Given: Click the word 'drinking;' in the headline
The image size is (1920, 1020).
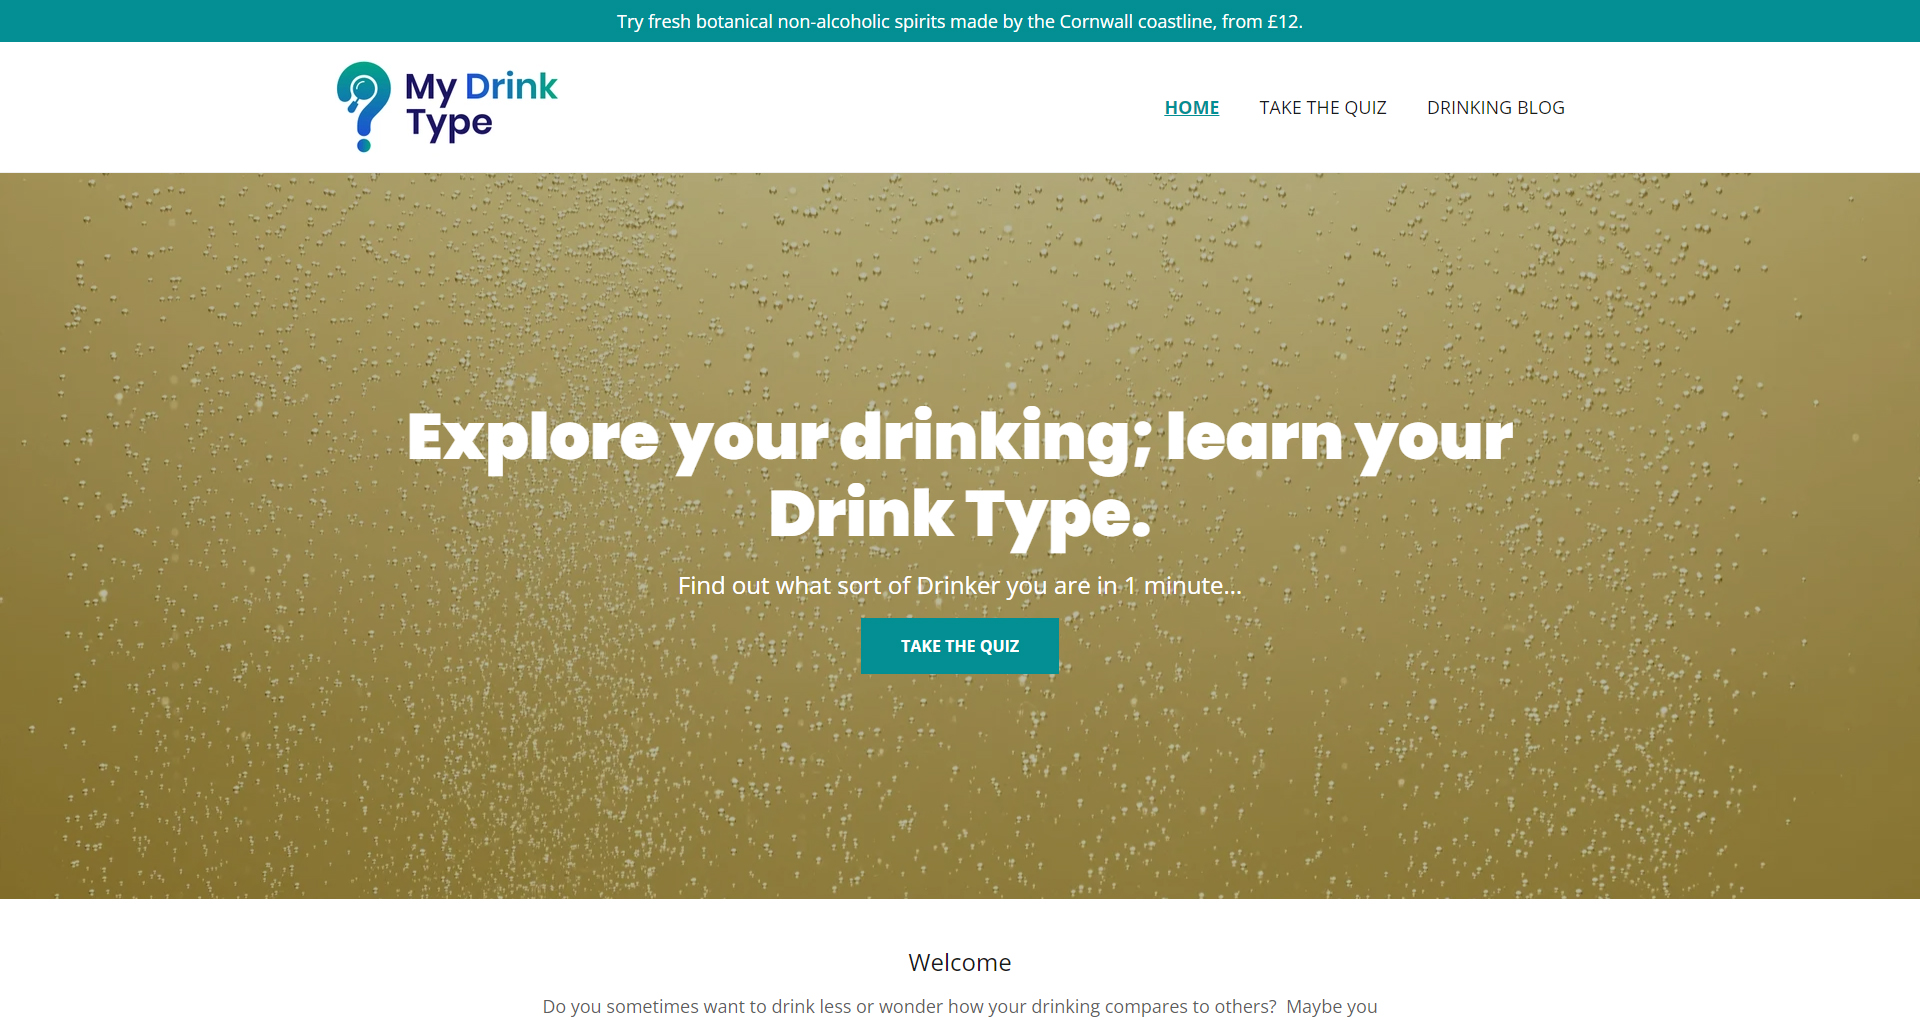Looking at the screenshot, I should click(x=995, y=439).
